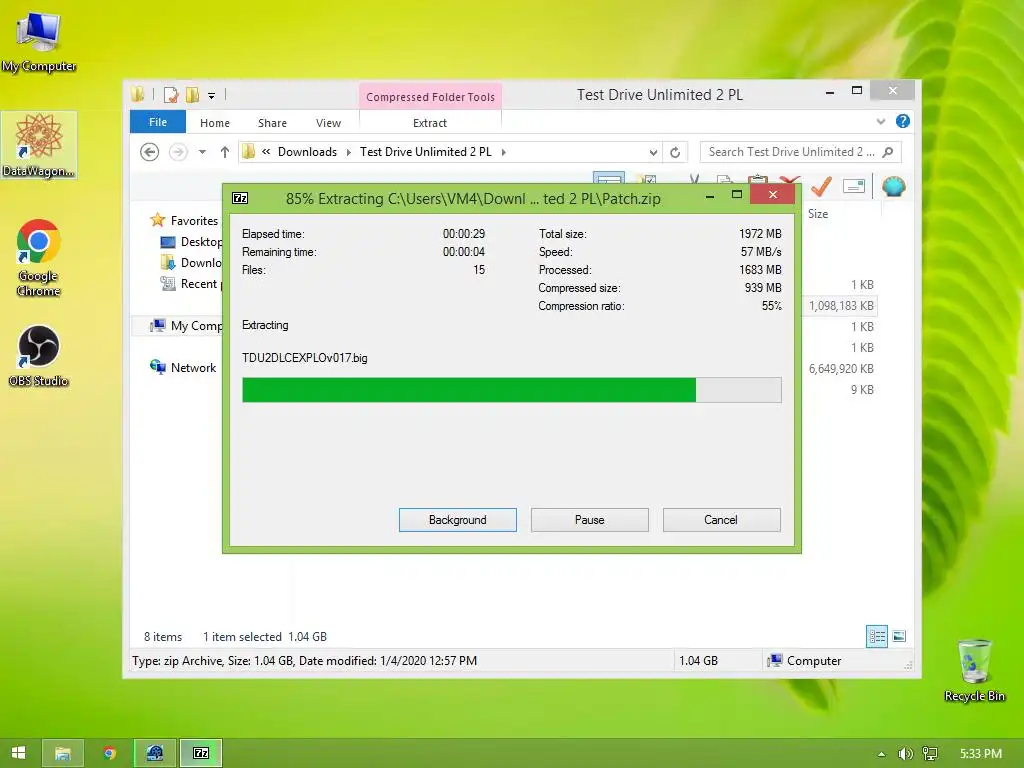Select the file row sized 1,098,183 KB
Image resolution: width=1024 pixels, height=768 pixels.
point(840,306)
